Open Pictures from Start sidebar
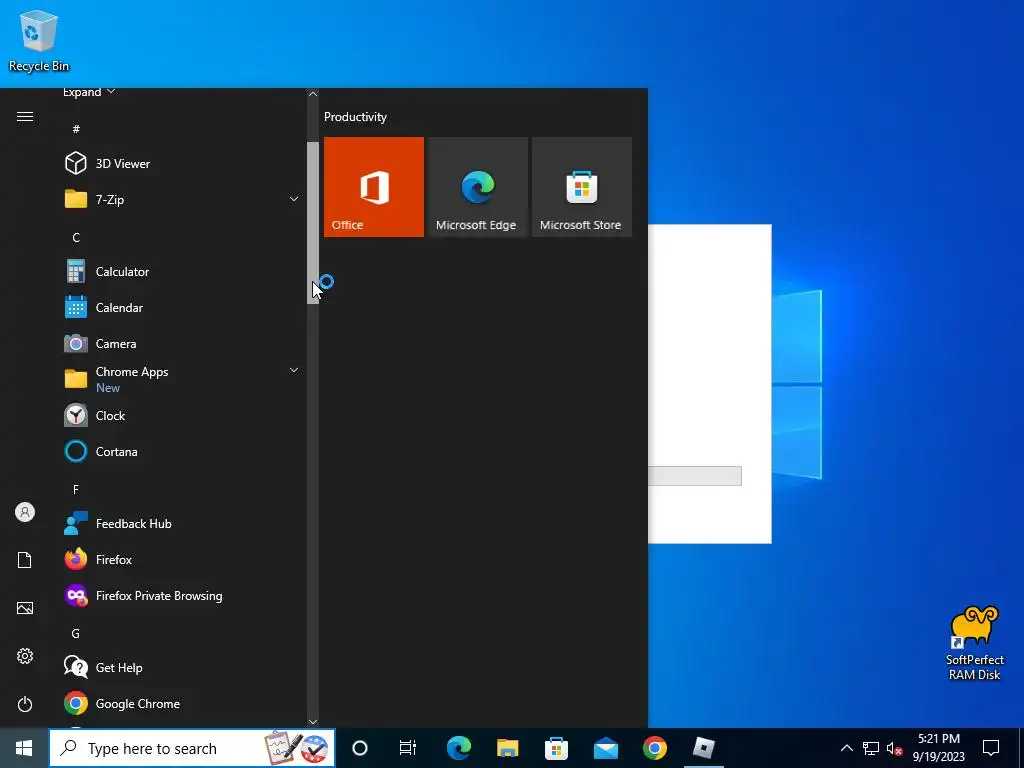This screenshot has height=768, width=1024. coord(25,608)
